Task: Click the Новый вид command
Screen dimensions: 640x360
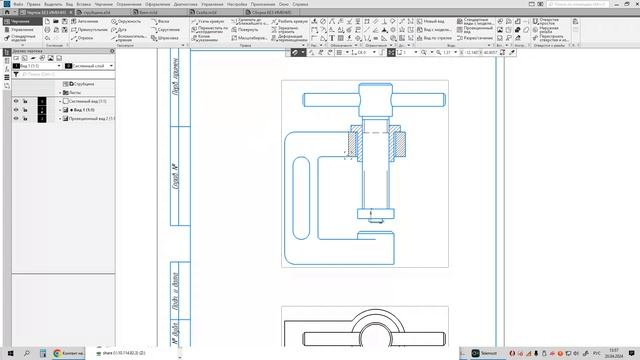Action: click(x=430, y=21)
